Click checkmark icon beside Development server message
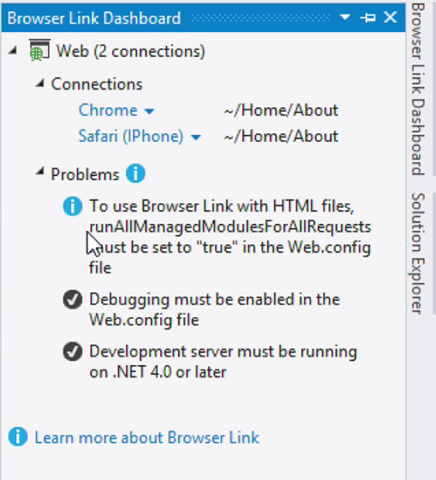Image resolution: width=436 pixels, height=480 pixels. click(72, 351)
